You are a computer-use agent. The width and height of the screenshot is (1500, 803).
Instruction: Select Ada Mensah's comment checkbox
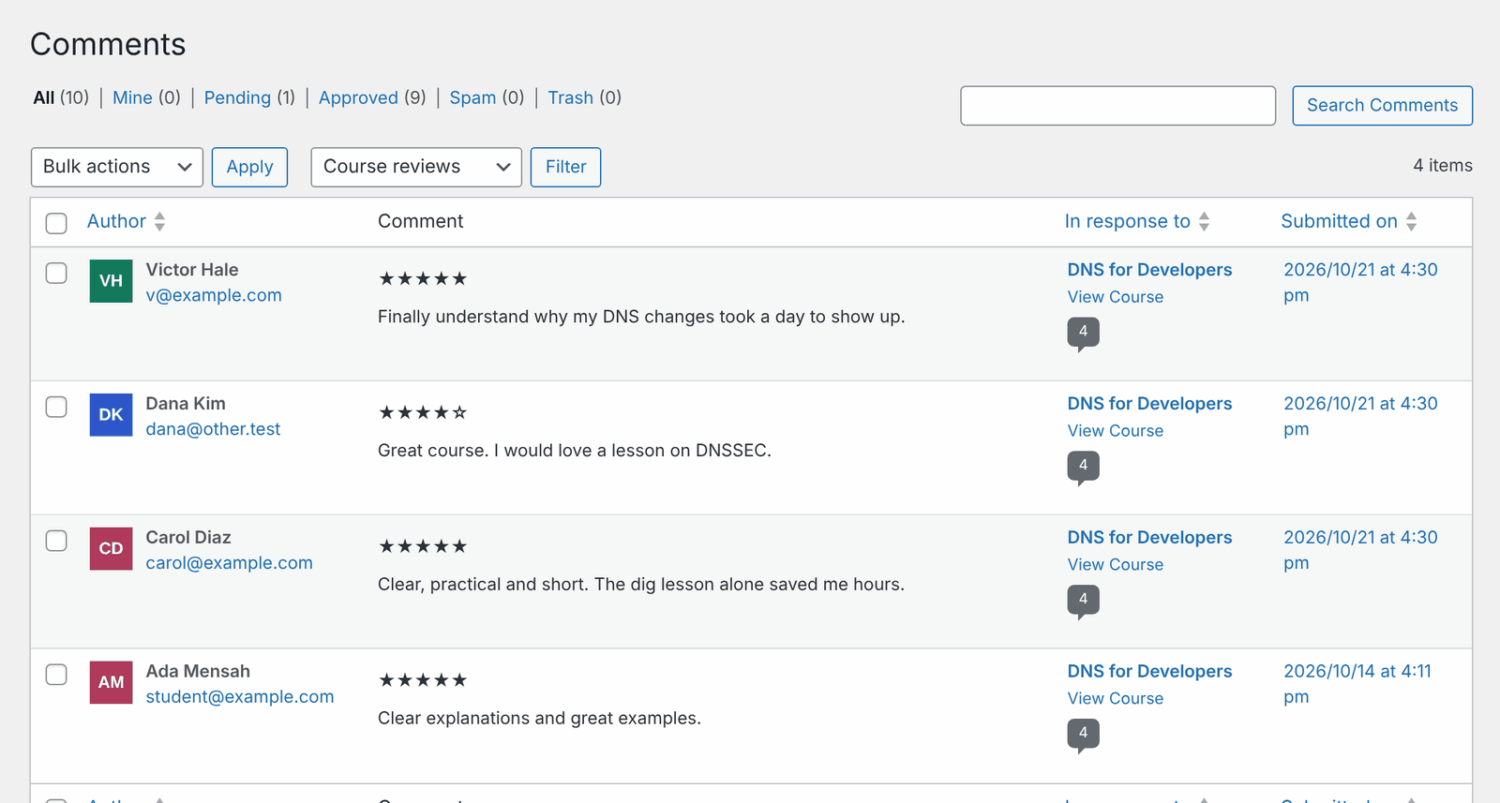click(57, 674)
